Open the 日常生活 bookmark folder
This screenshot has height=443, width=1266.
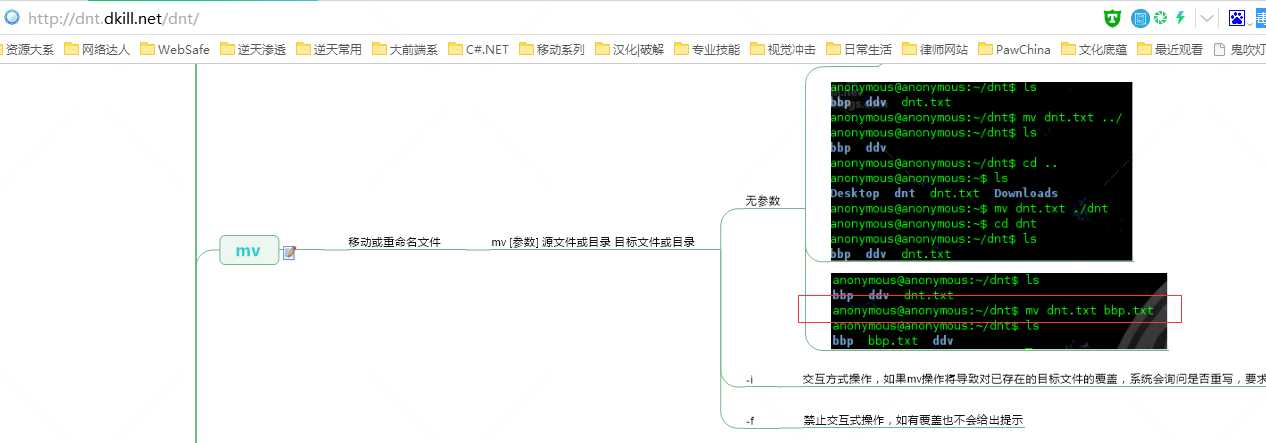tap(859, 49)
